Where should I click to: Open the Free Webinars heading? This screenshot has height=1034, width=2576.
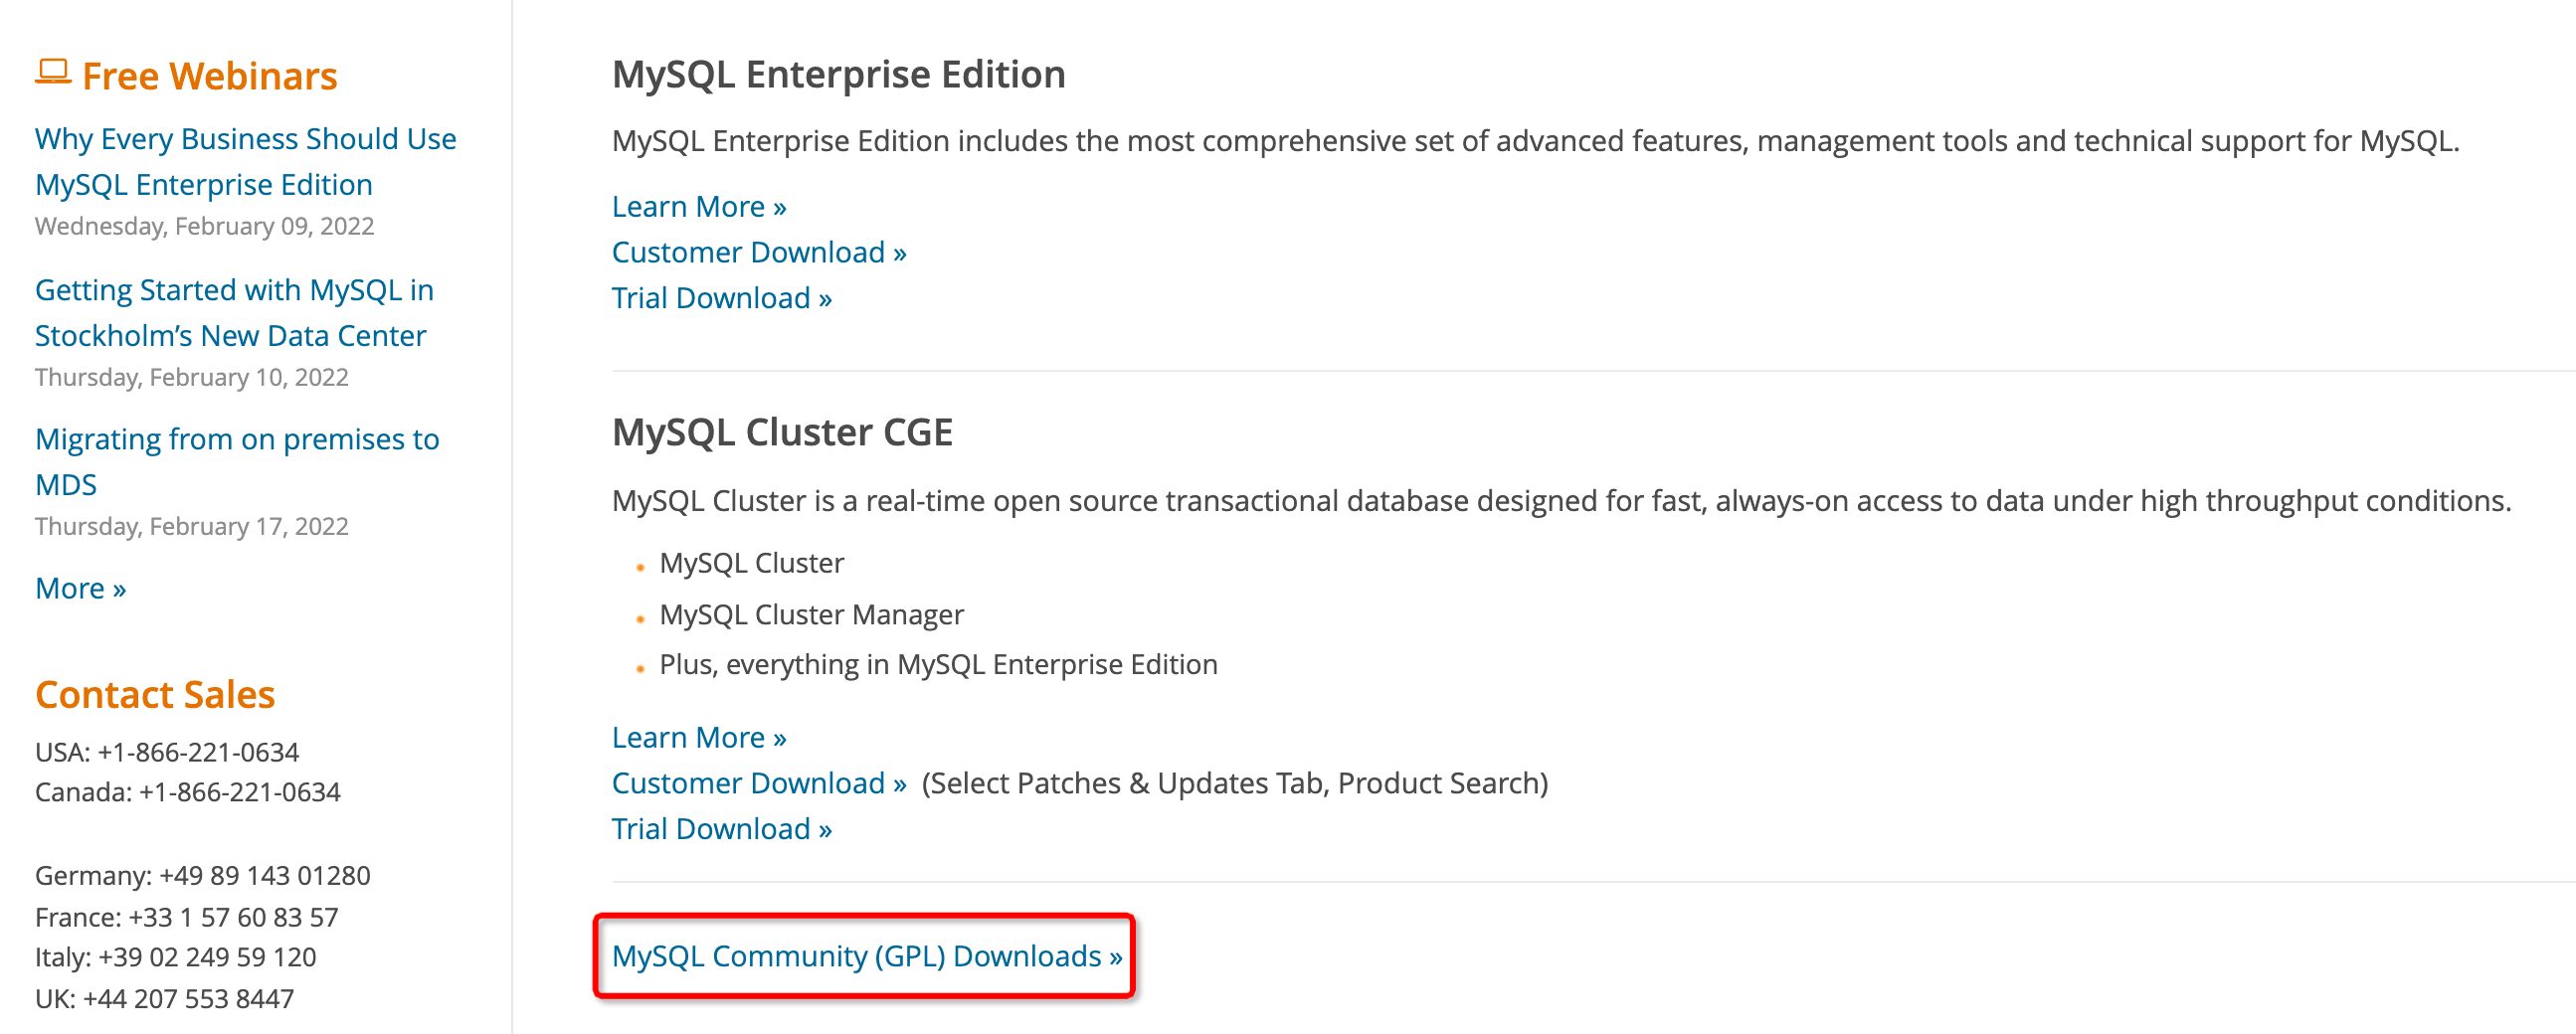pos(209,76)
